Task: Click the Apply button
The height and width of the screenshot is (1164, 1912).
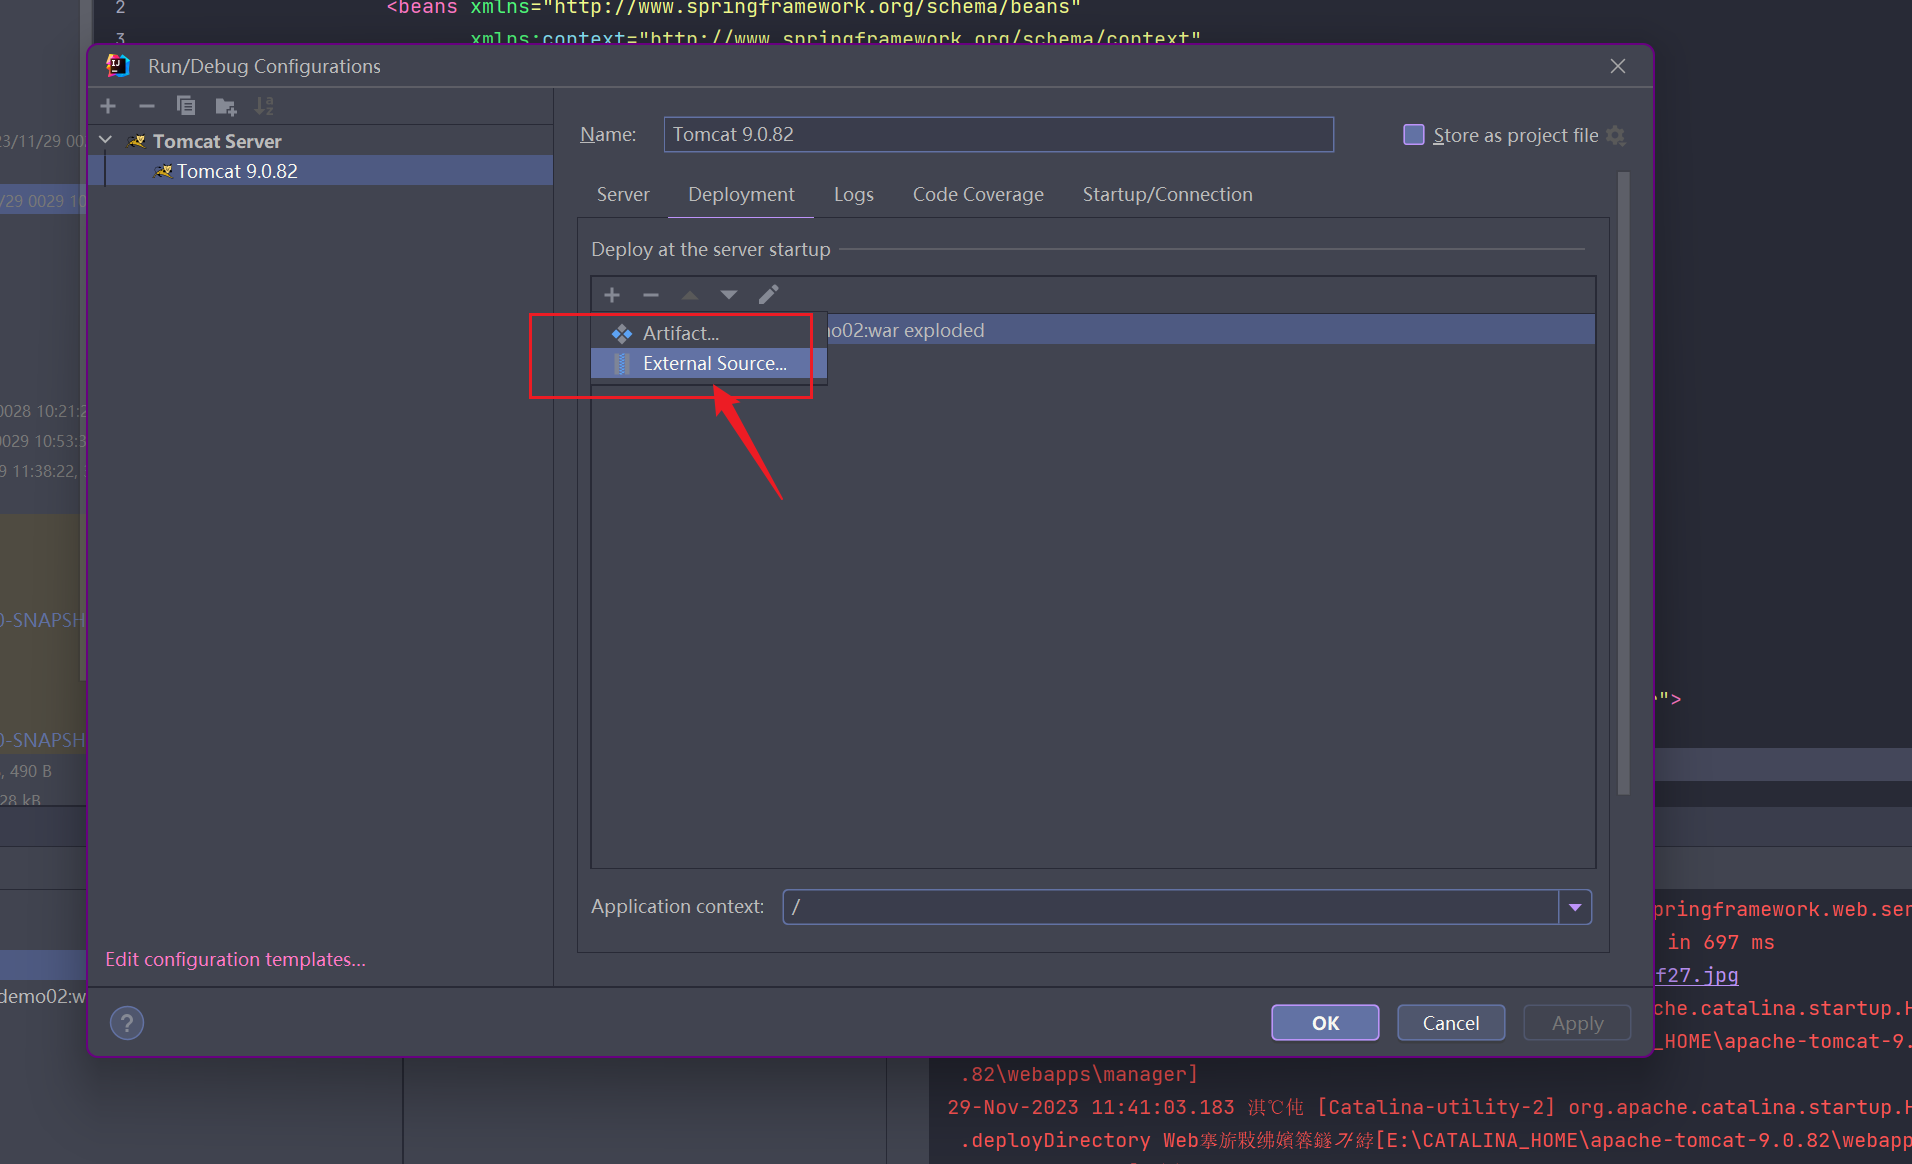Action: (x=1577, y=1023)
